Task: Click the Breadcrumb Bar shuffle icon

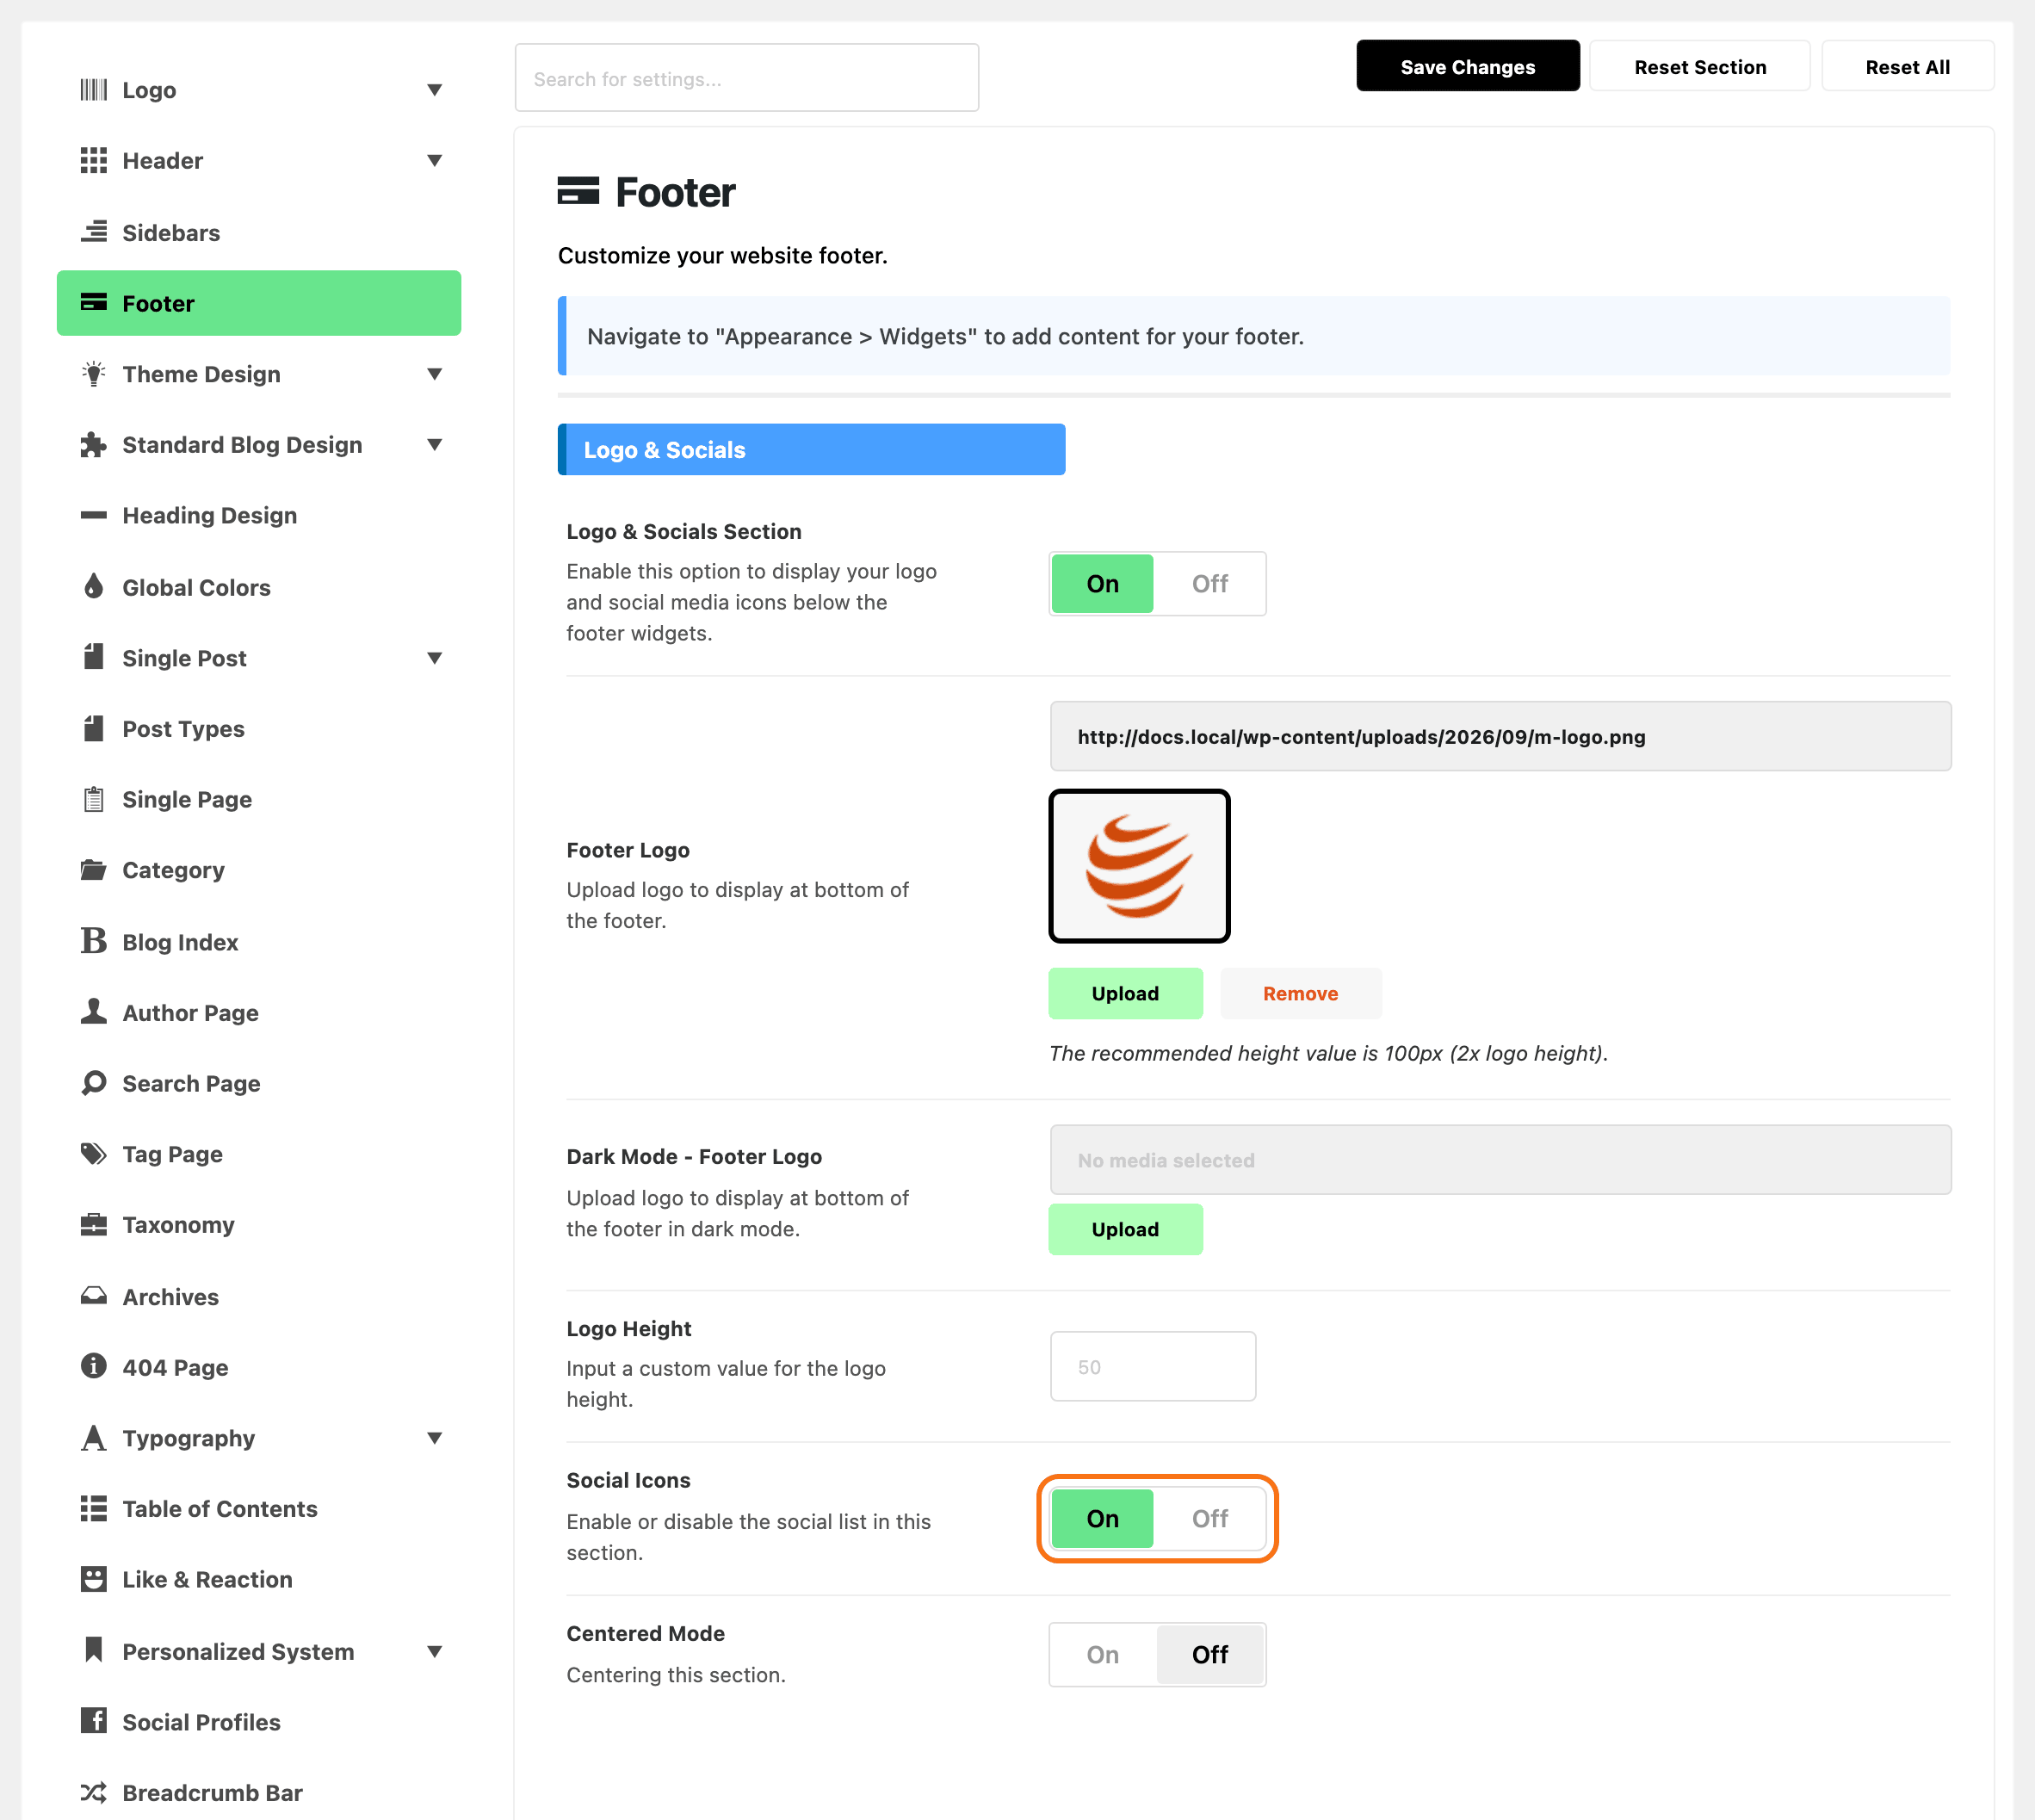Action: 94,1792
